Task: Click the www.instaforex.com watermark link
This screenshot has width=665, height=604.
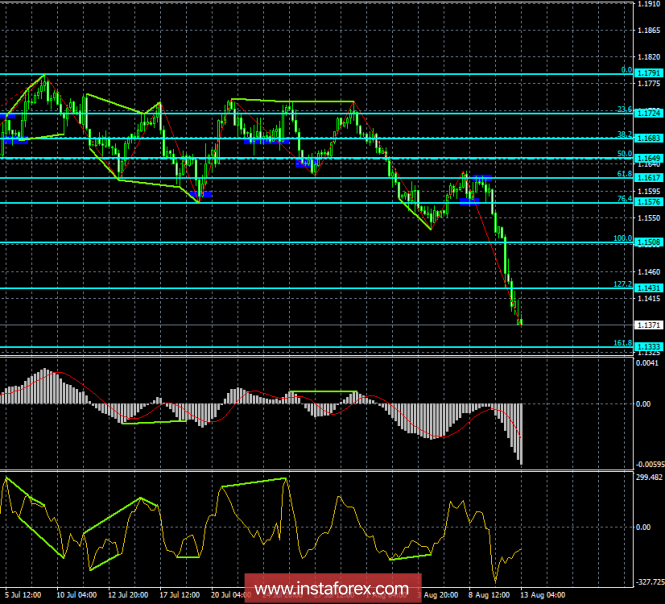Action: [331, 587]
